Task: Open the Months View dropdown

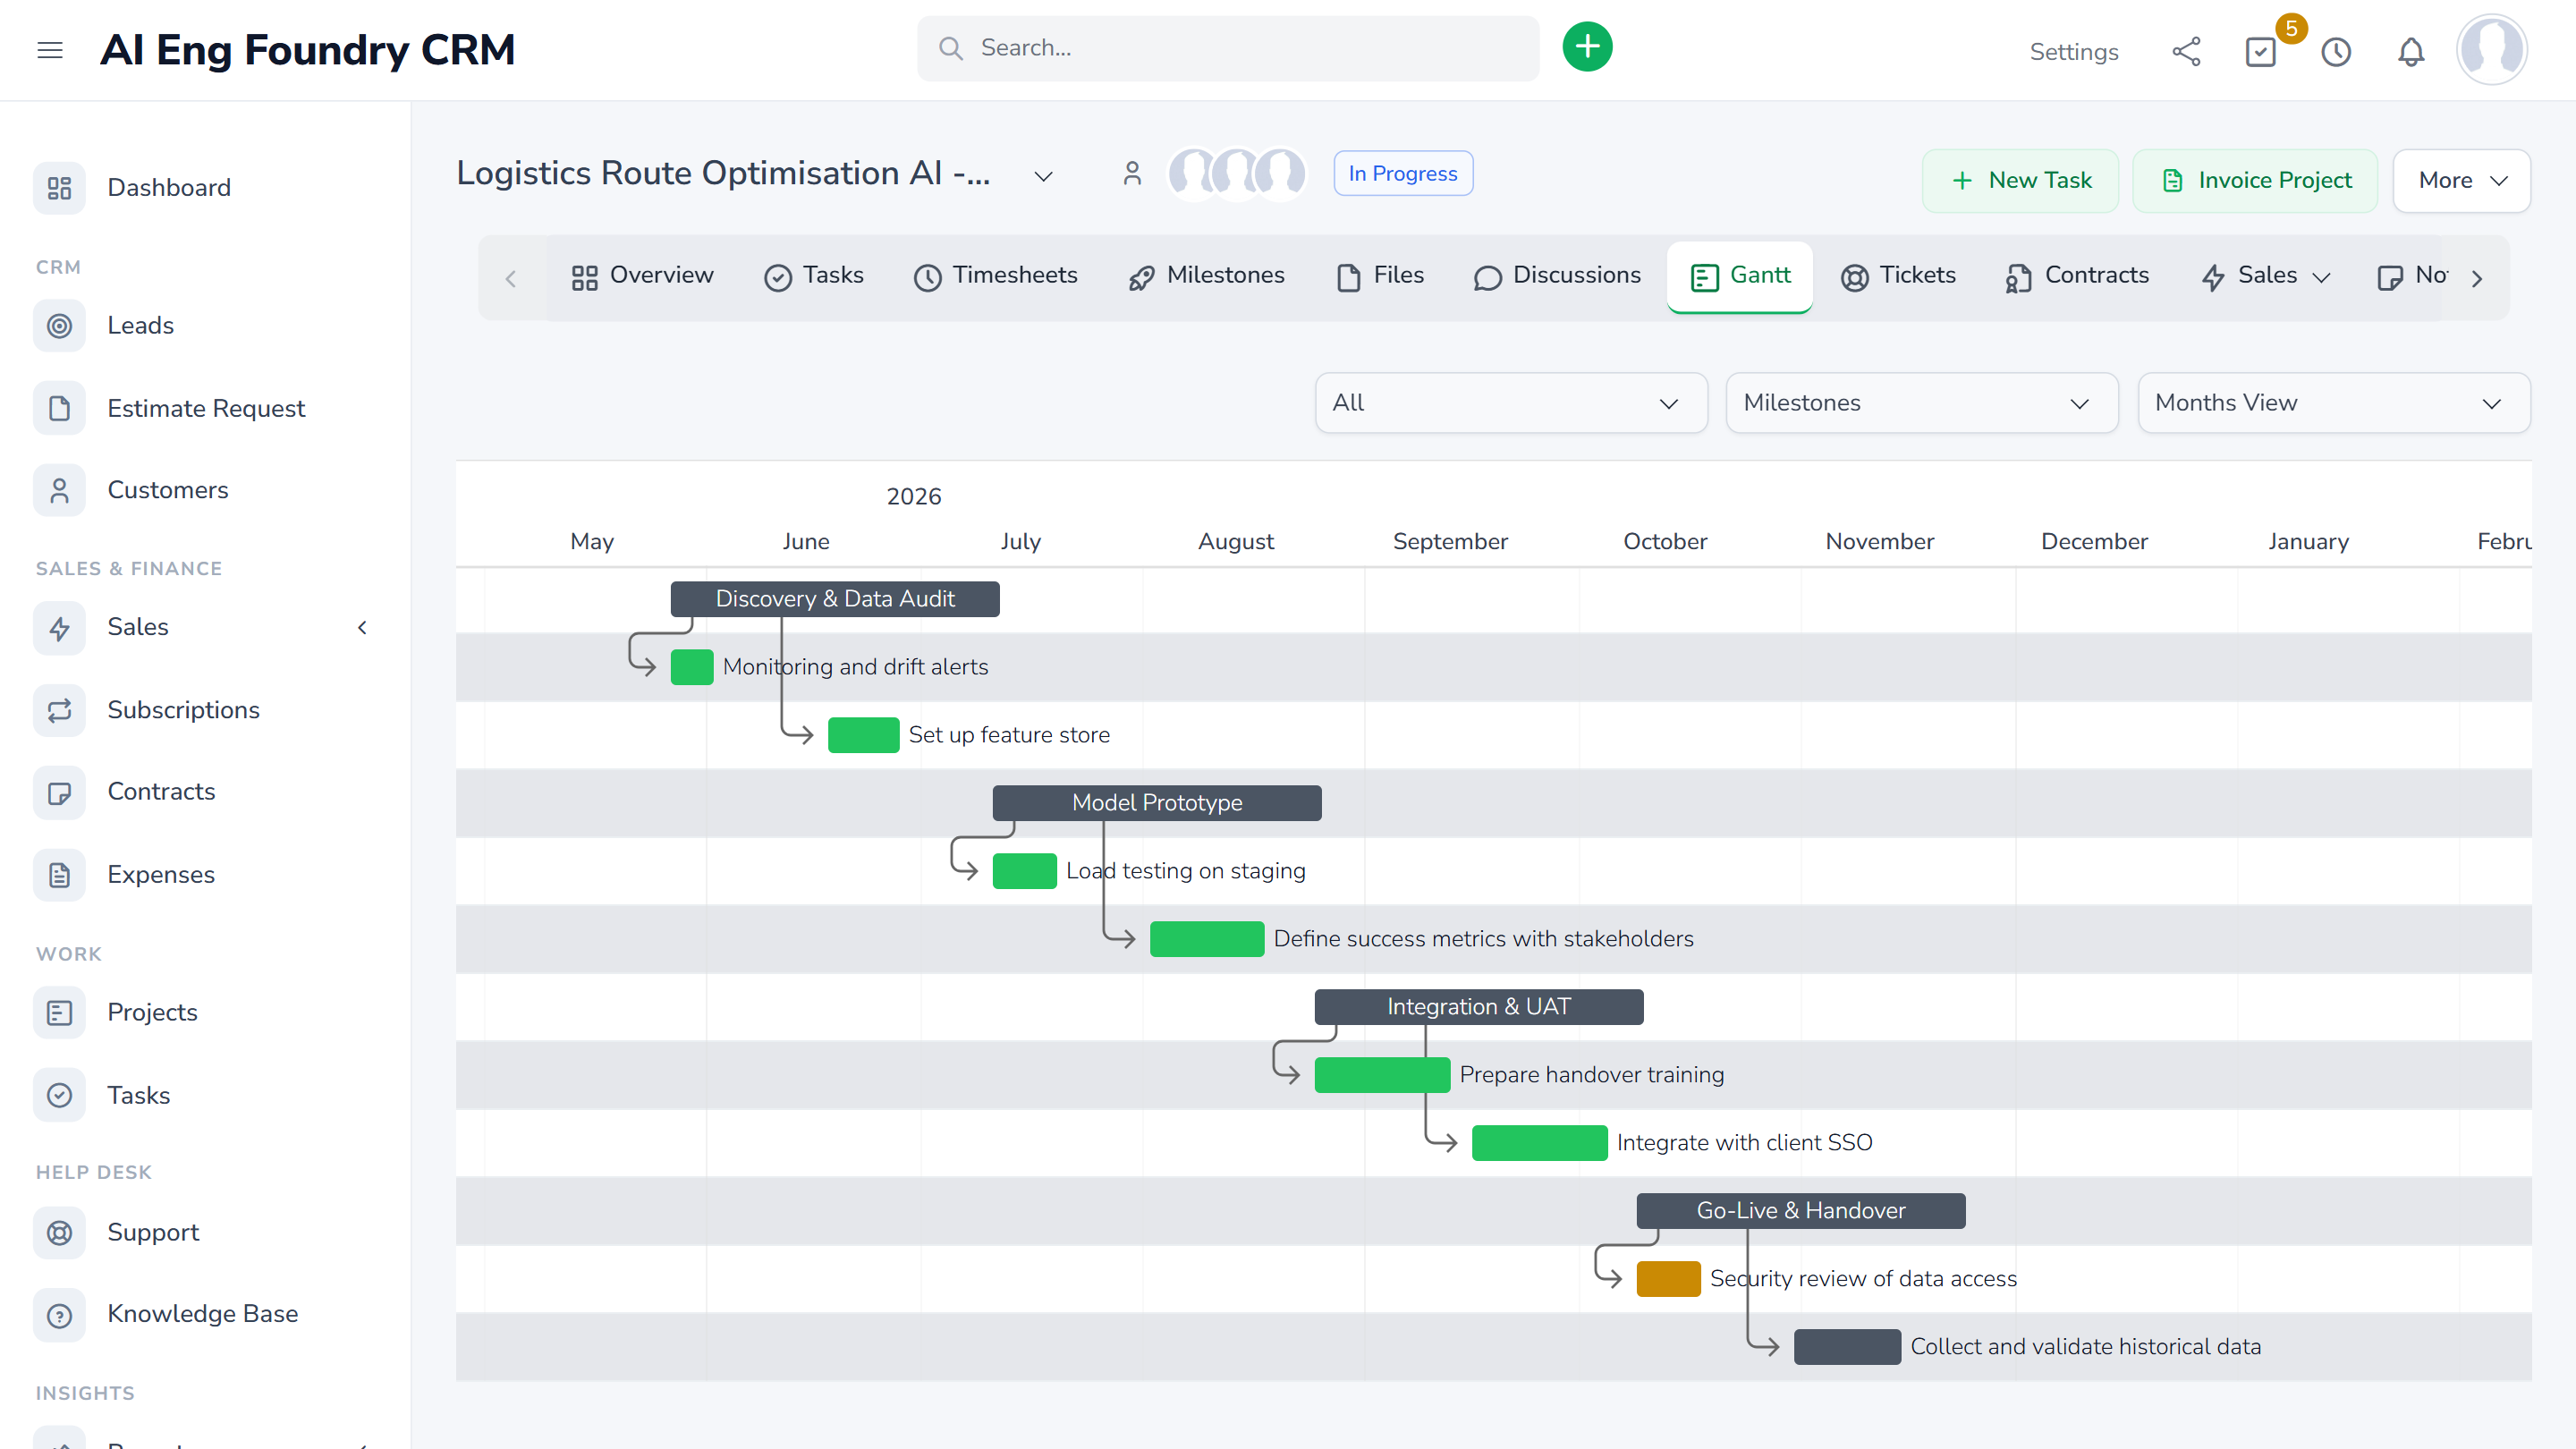Action: pyautogui.click(x=2333, y=403)
